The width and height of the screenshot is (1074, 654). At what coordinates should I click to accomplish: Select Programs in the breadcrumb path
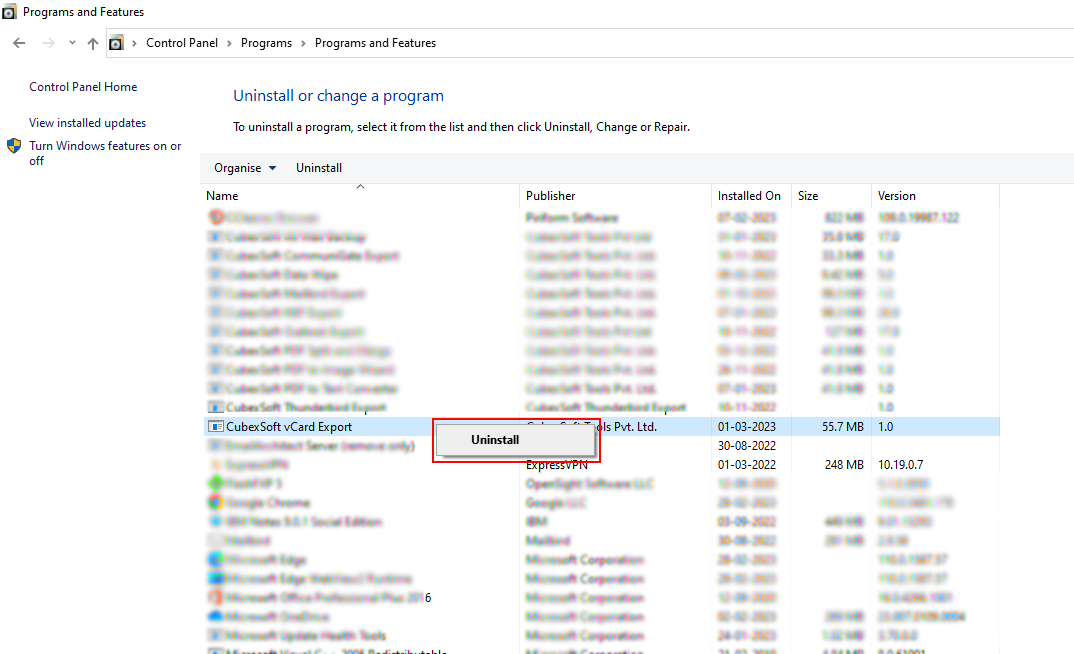[x=266, y=43]
